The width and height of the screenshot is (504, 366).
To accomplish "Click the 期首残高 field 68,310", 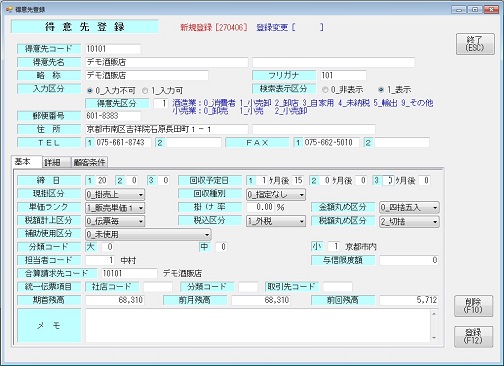I will [x=115, y=300].
